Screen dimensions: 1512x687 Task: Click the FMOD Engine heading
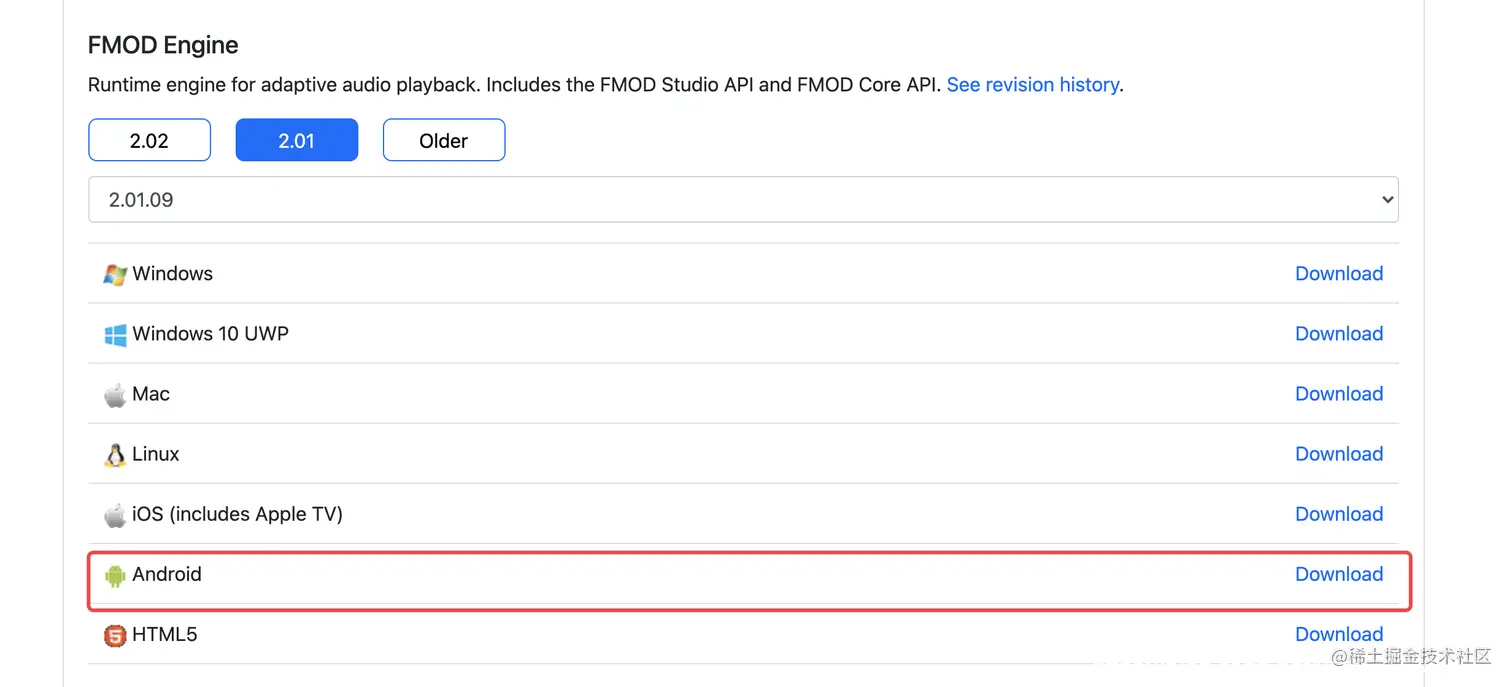click(163, 45)
